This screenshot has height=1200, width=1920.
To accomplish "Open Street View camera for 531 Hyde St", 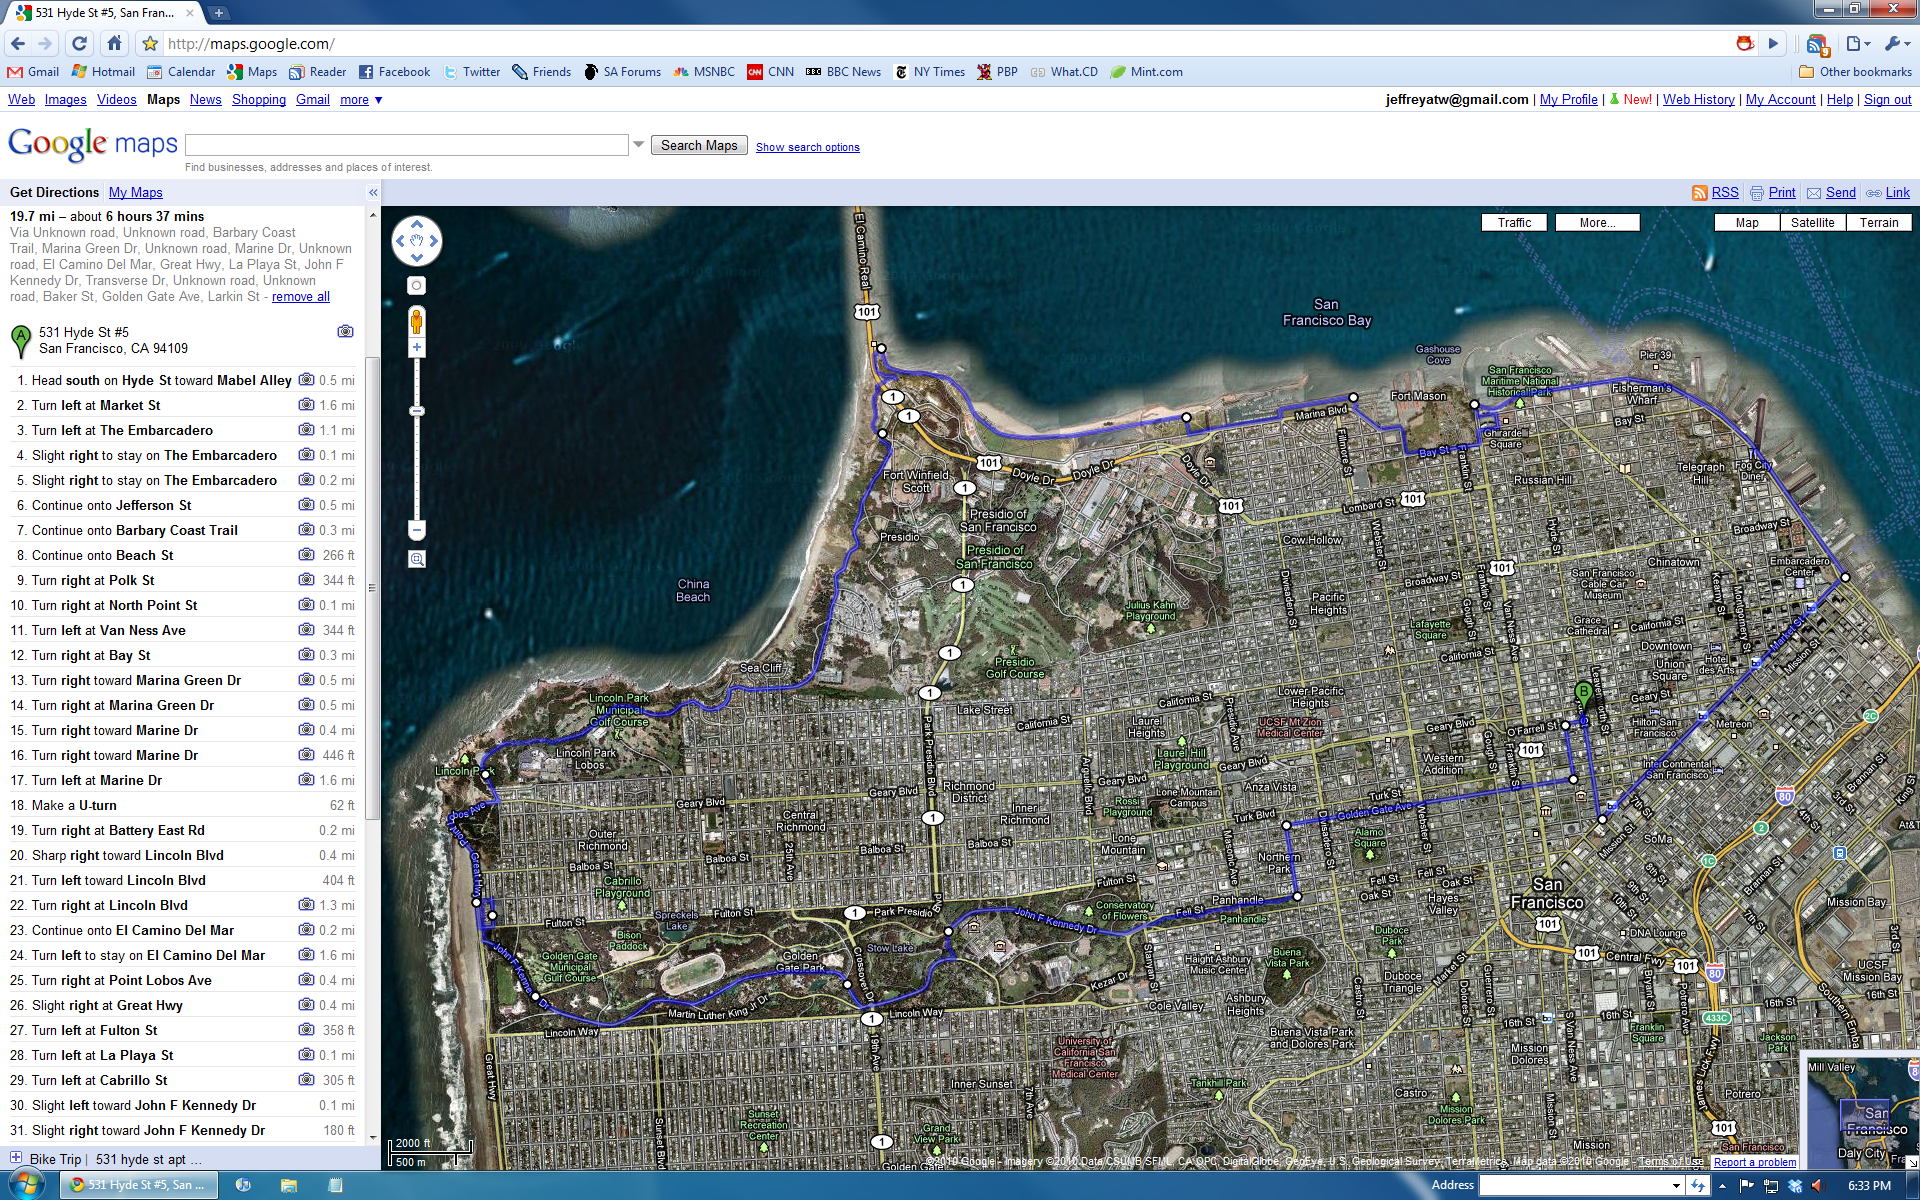I will pyautogui.click(x=345, y=331).
